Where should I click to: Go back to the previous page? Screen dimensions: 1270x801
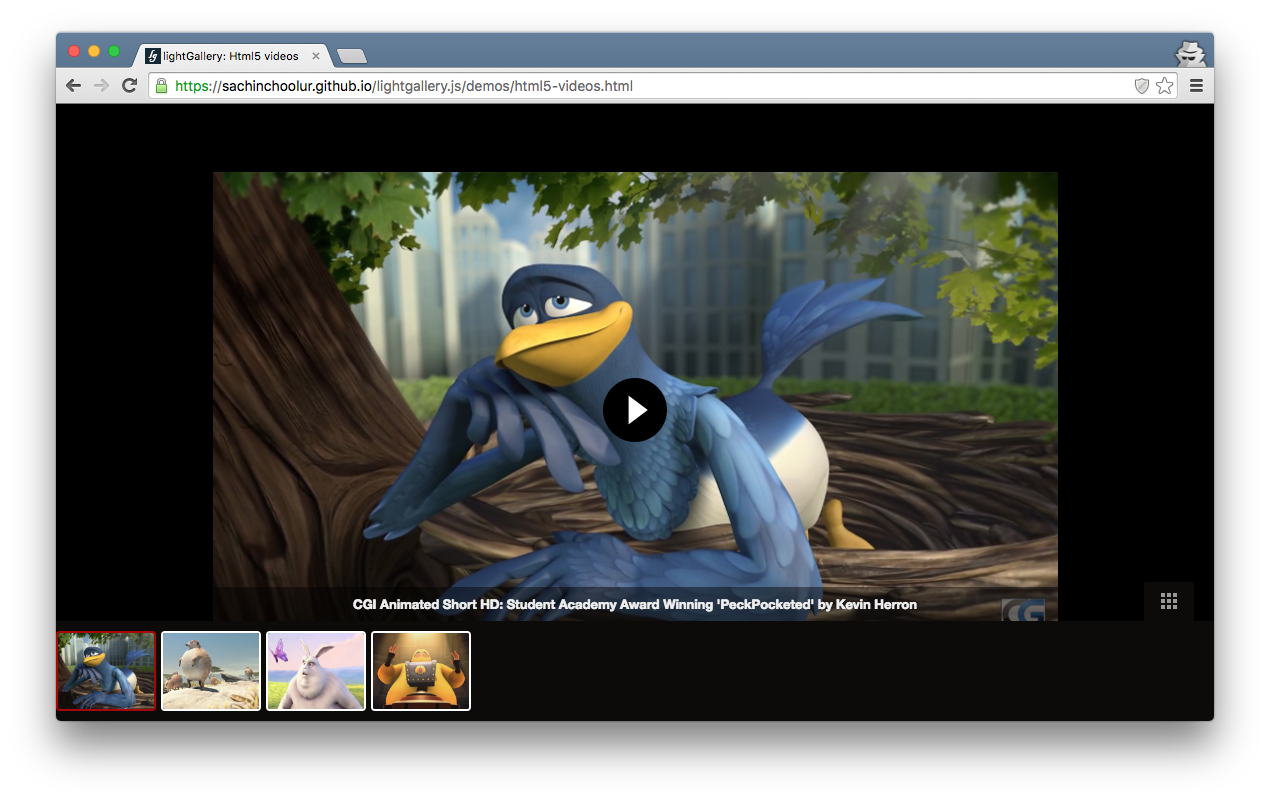click(x=73, y=86)
